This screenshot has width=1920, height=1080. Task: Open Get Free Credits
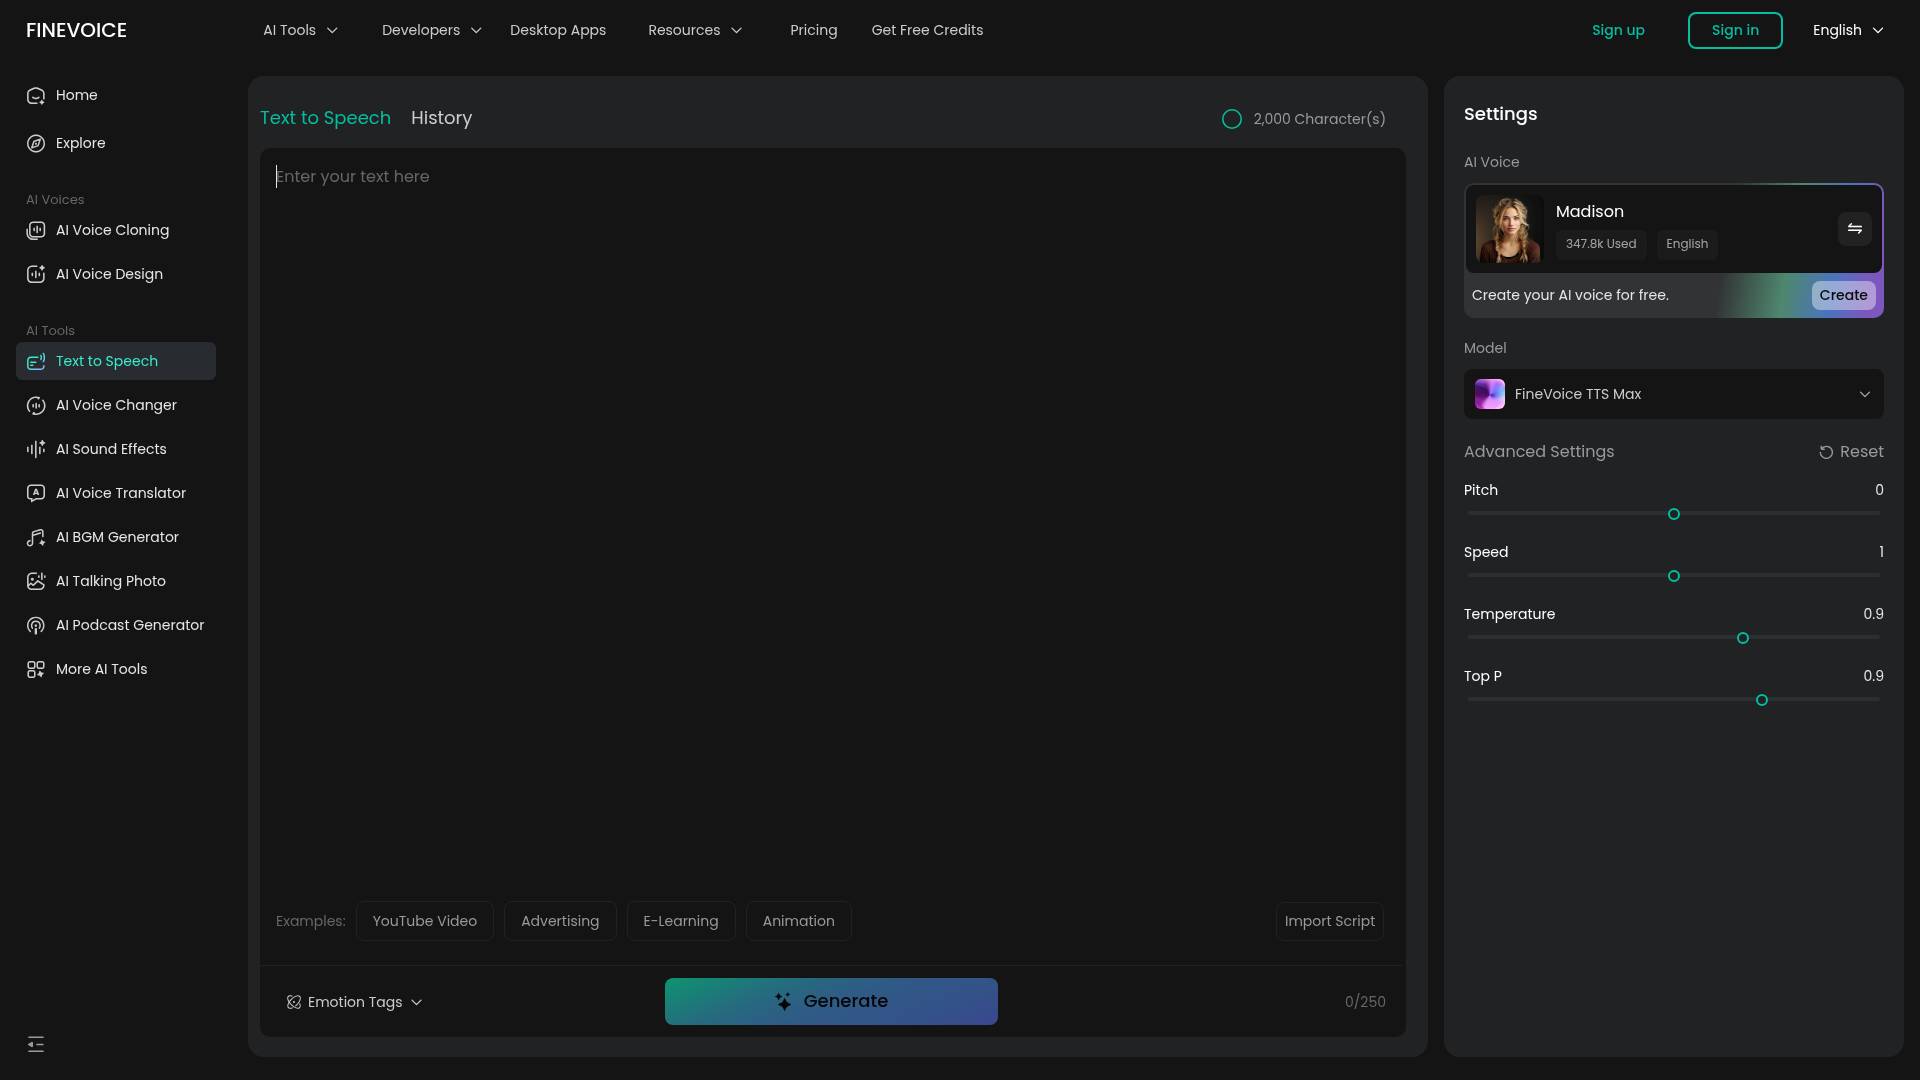[x=927, y=30]
